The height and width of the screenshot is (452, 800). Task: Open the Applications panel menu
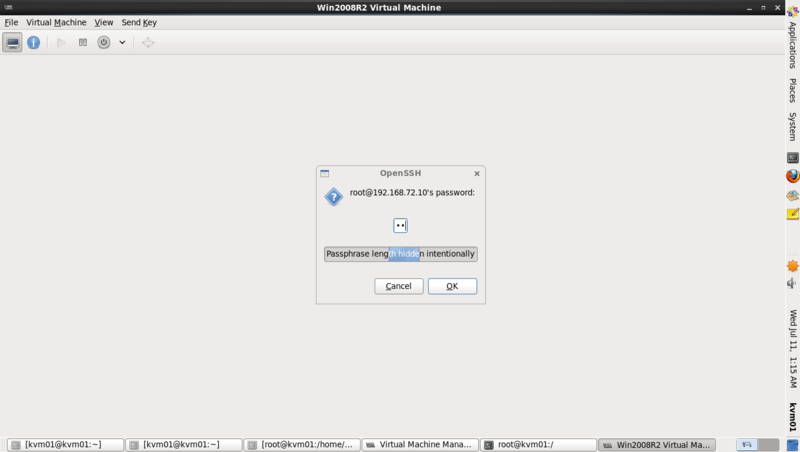point(792,45)
